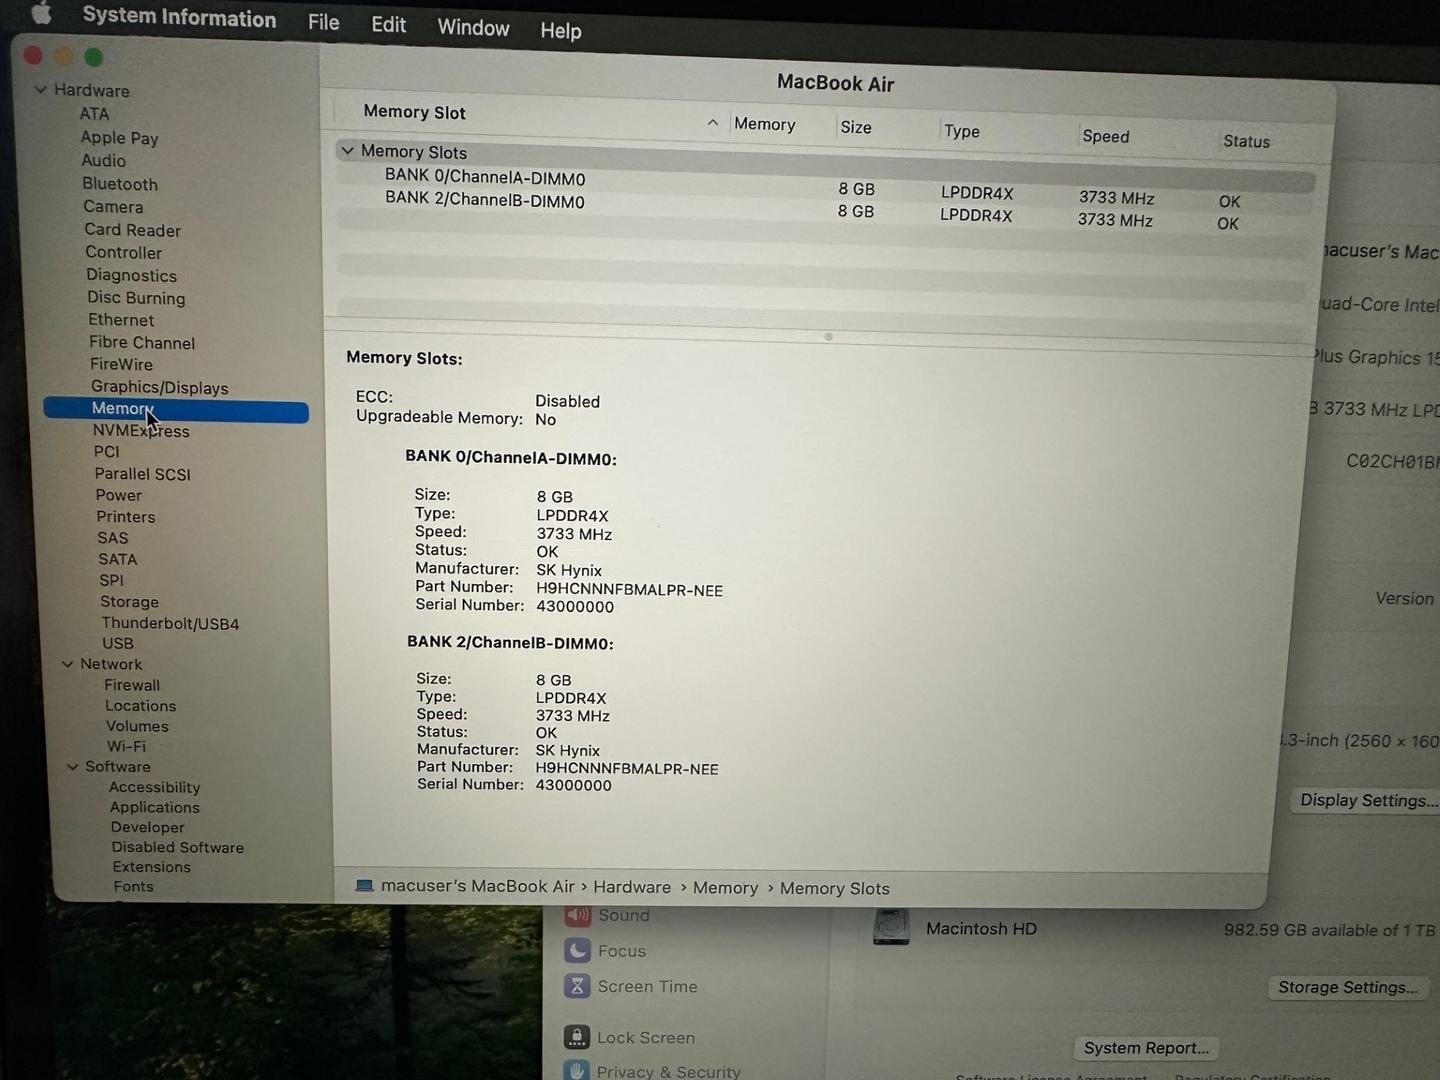Select Disc Burning in the sidebar
1440x1080 pixels.
pyautogui.click(x=136, y=298)
